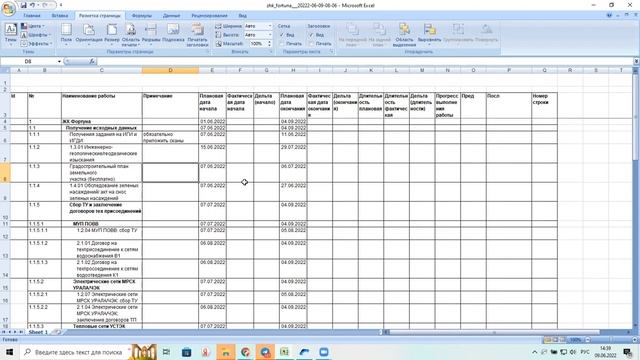640x360 pixels.
Task: Undo last action in Quick Access toolbar
Action: pyautogui.click(x=33, y=5)
